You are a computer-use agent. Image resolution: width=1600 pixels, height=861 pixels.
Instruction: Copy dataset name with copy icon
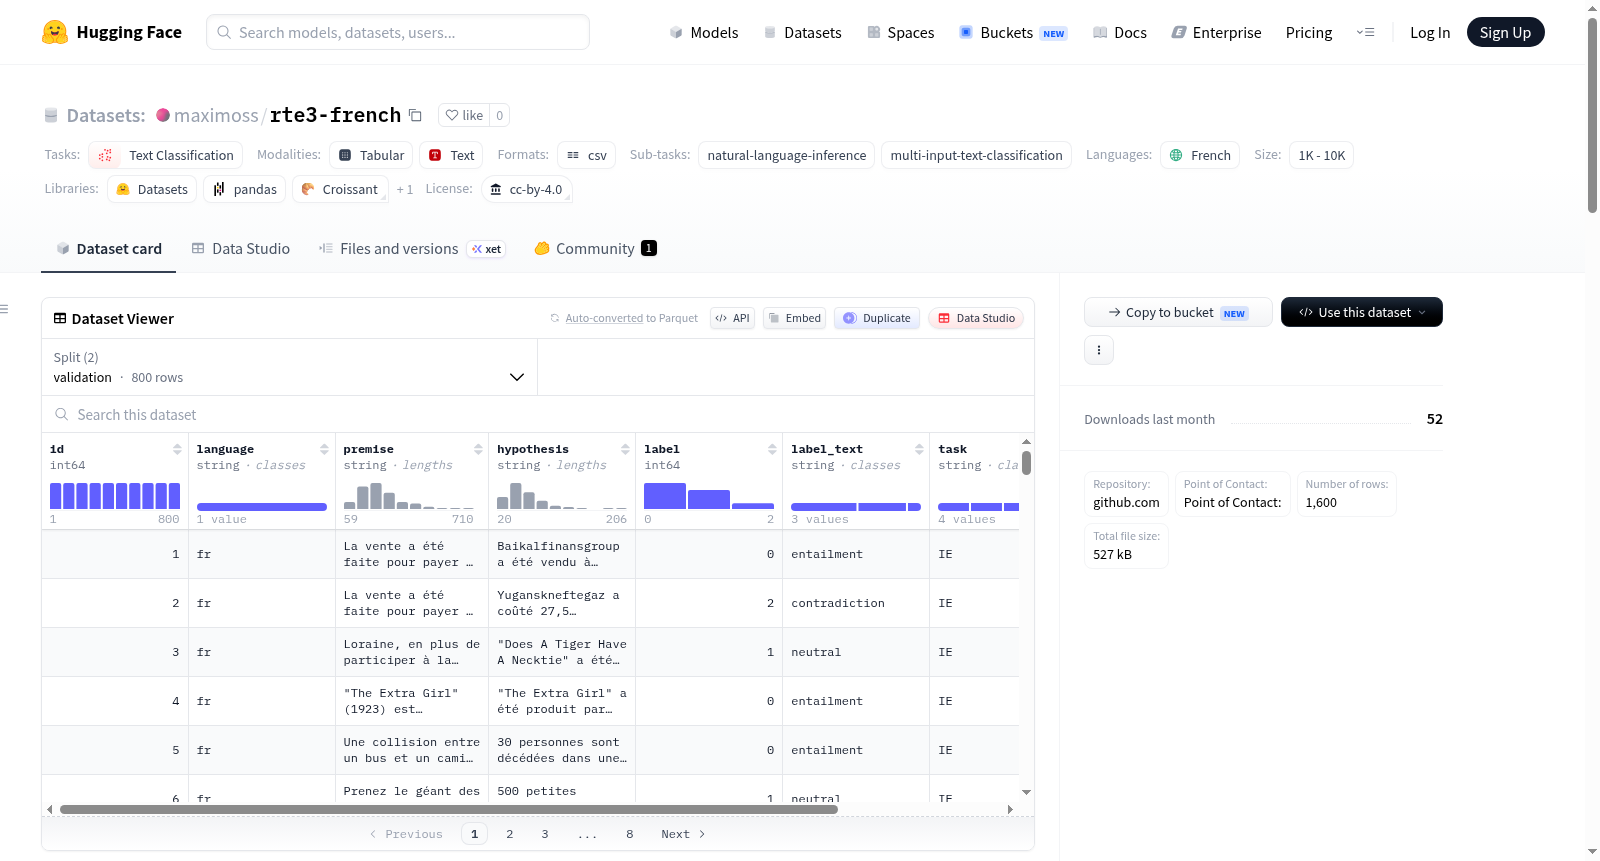(415, 115)
